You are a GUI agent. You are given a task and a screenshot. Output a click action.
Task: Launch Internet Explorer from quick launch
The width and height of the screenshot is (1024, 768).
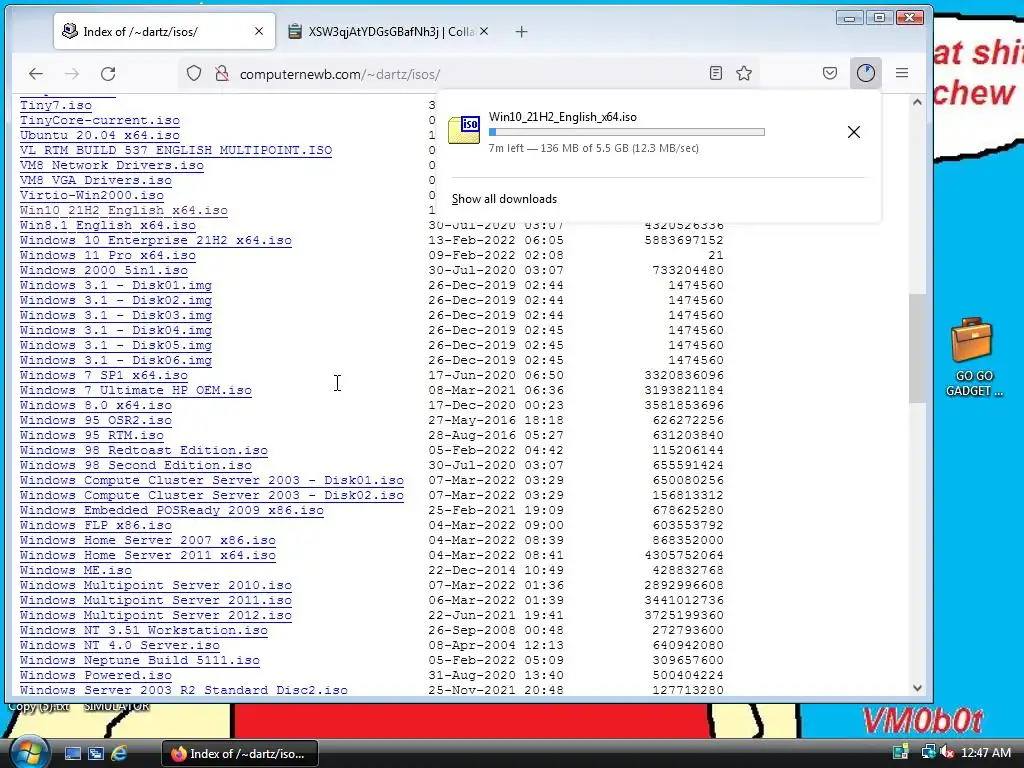click(120, 754)
